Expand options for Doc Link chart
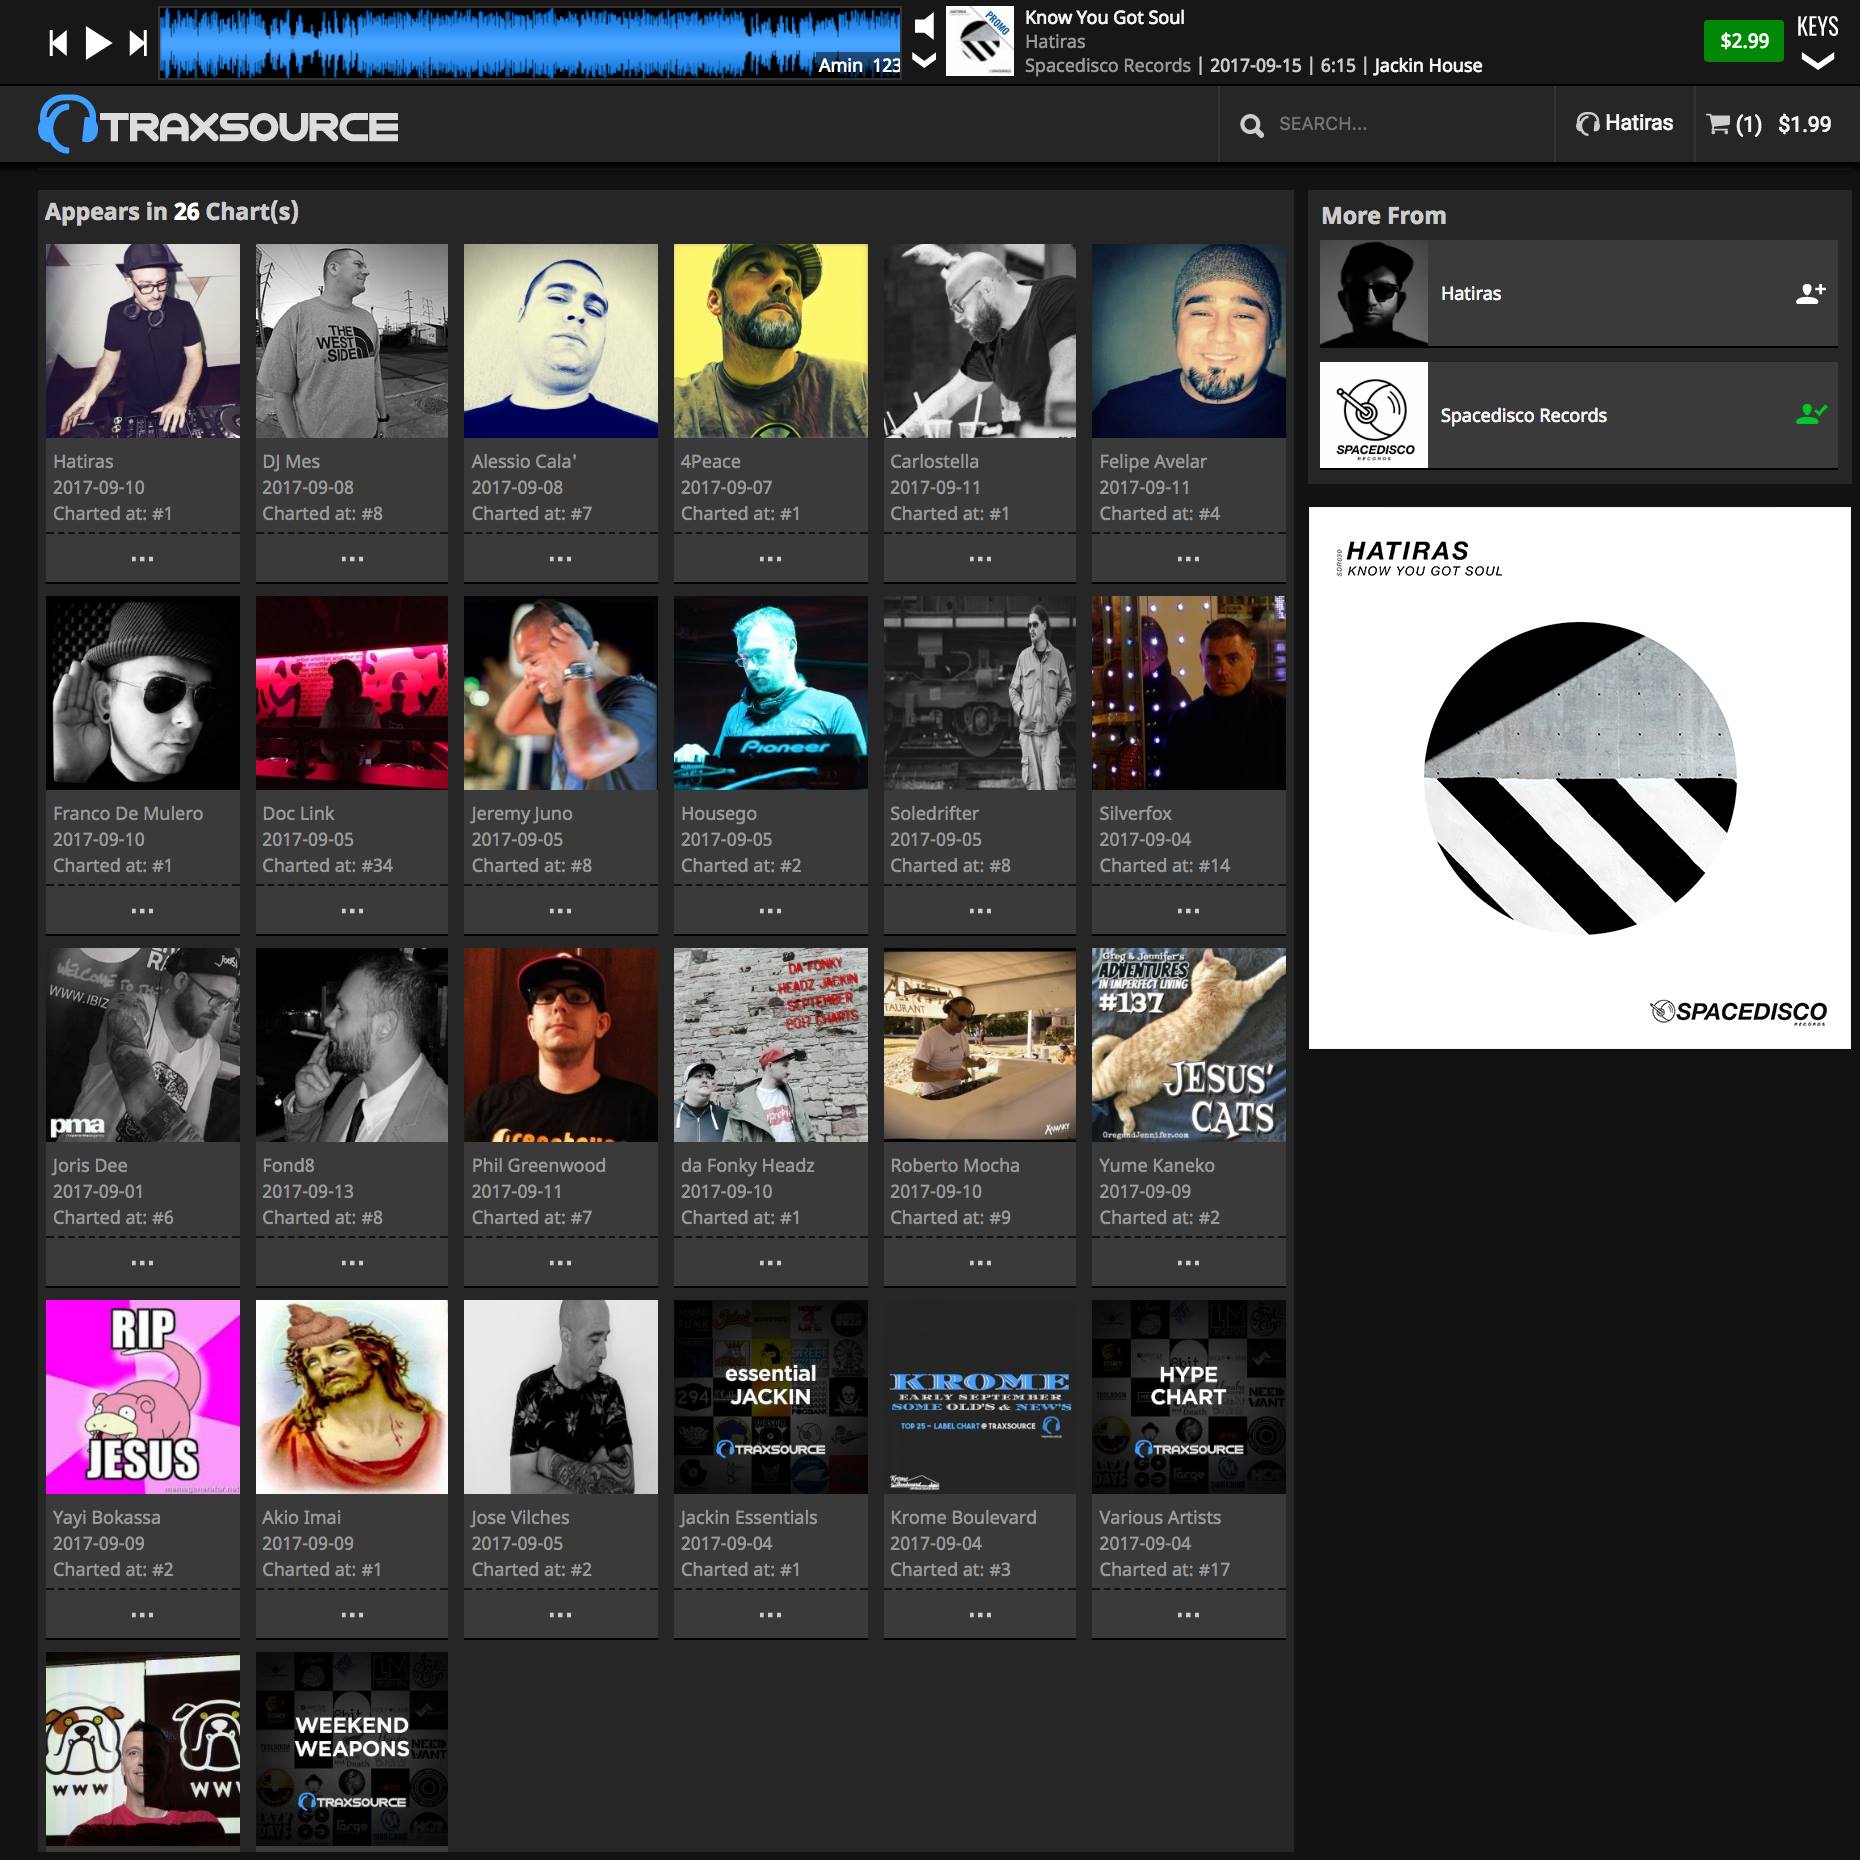The image size is (1860, 1860). (352, 910)
